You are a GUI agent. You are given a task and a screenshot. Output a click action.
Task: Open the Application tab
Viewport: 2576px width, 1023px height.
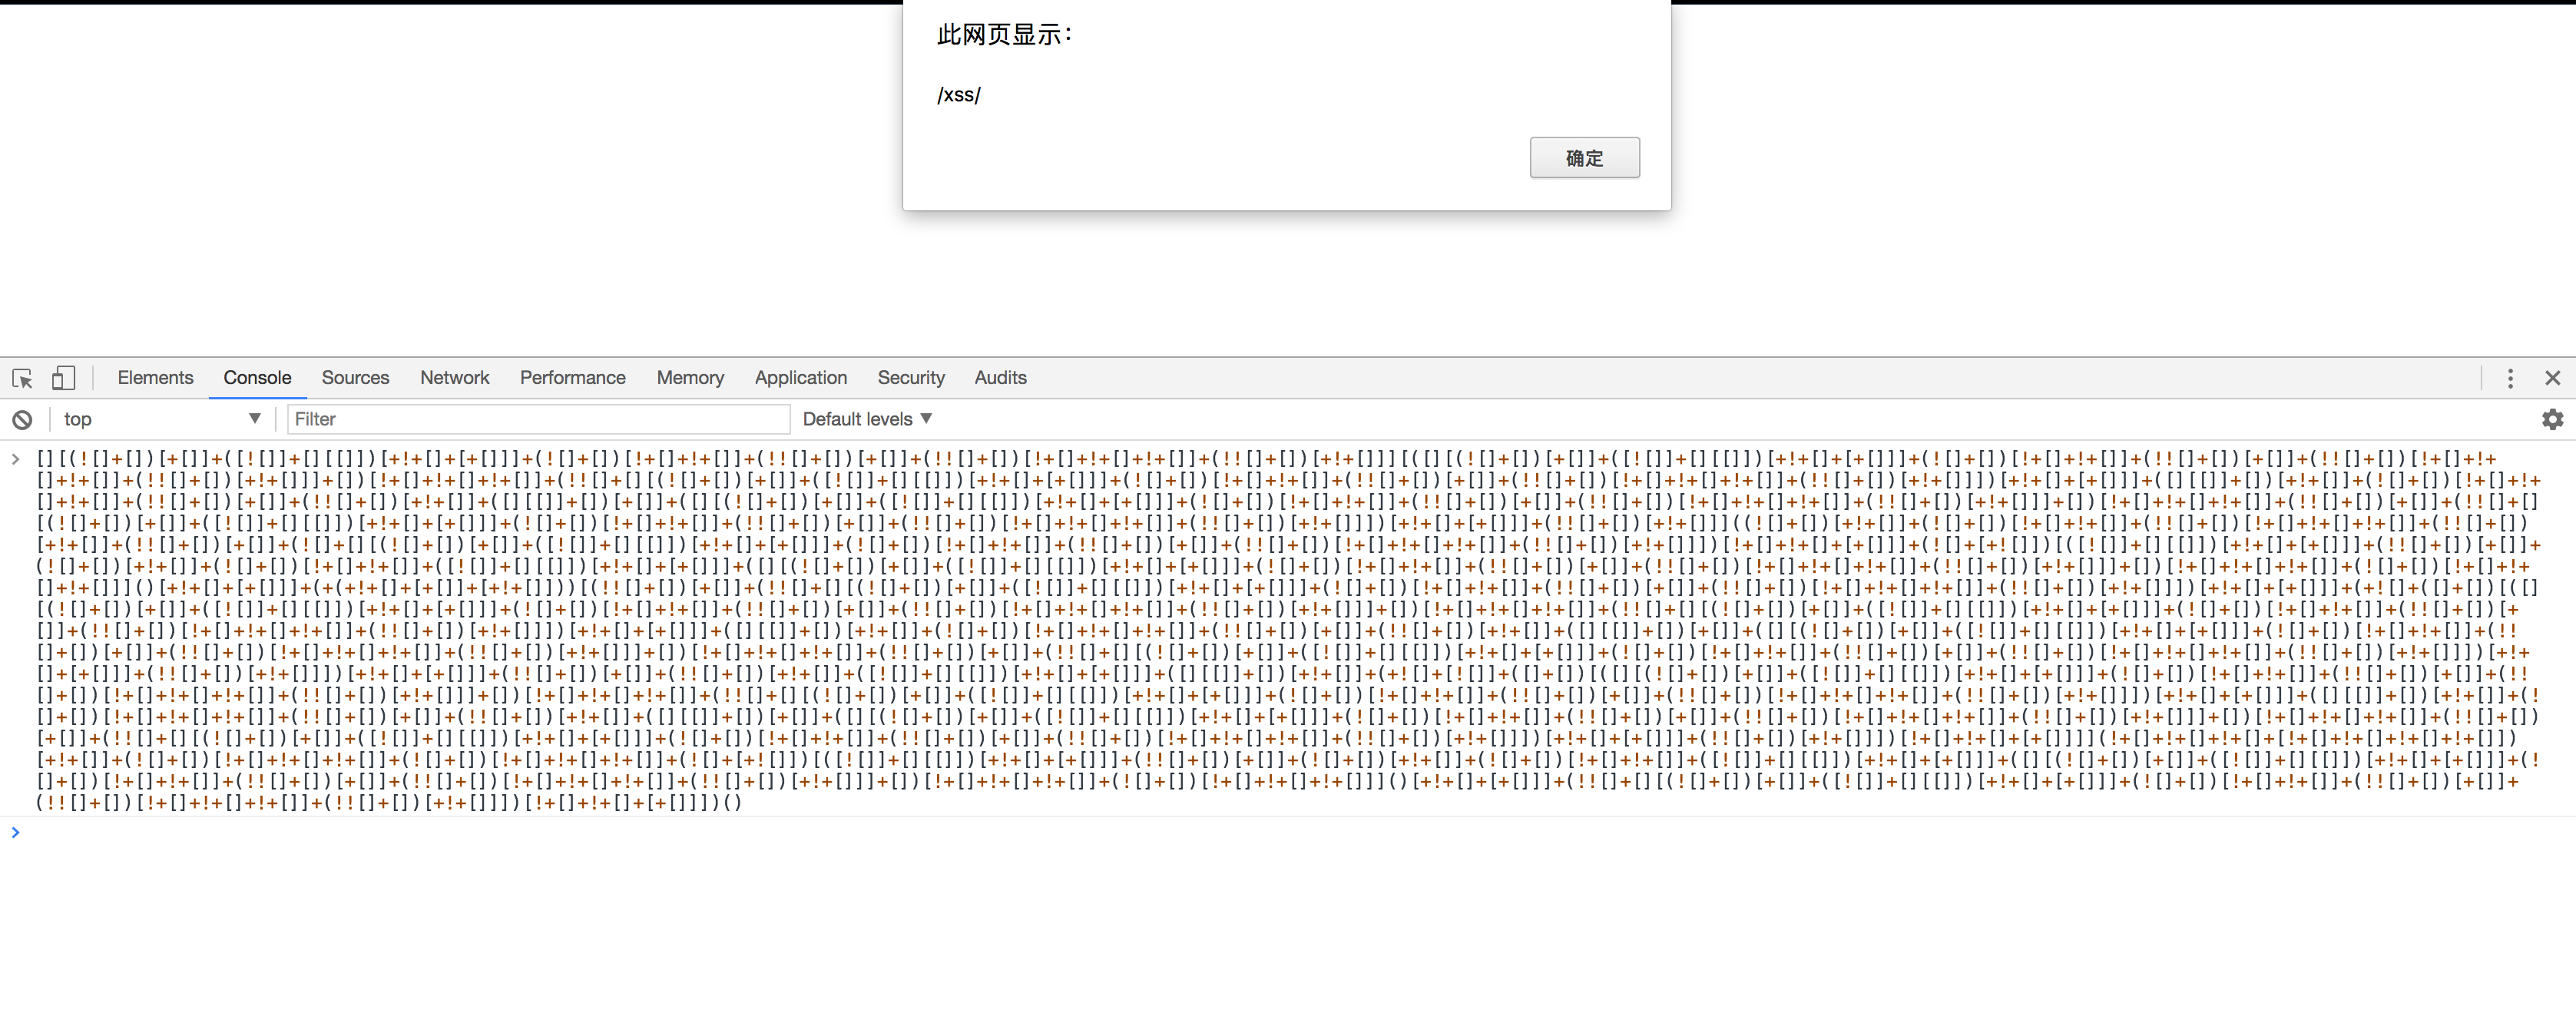click(x=801, y=378)
